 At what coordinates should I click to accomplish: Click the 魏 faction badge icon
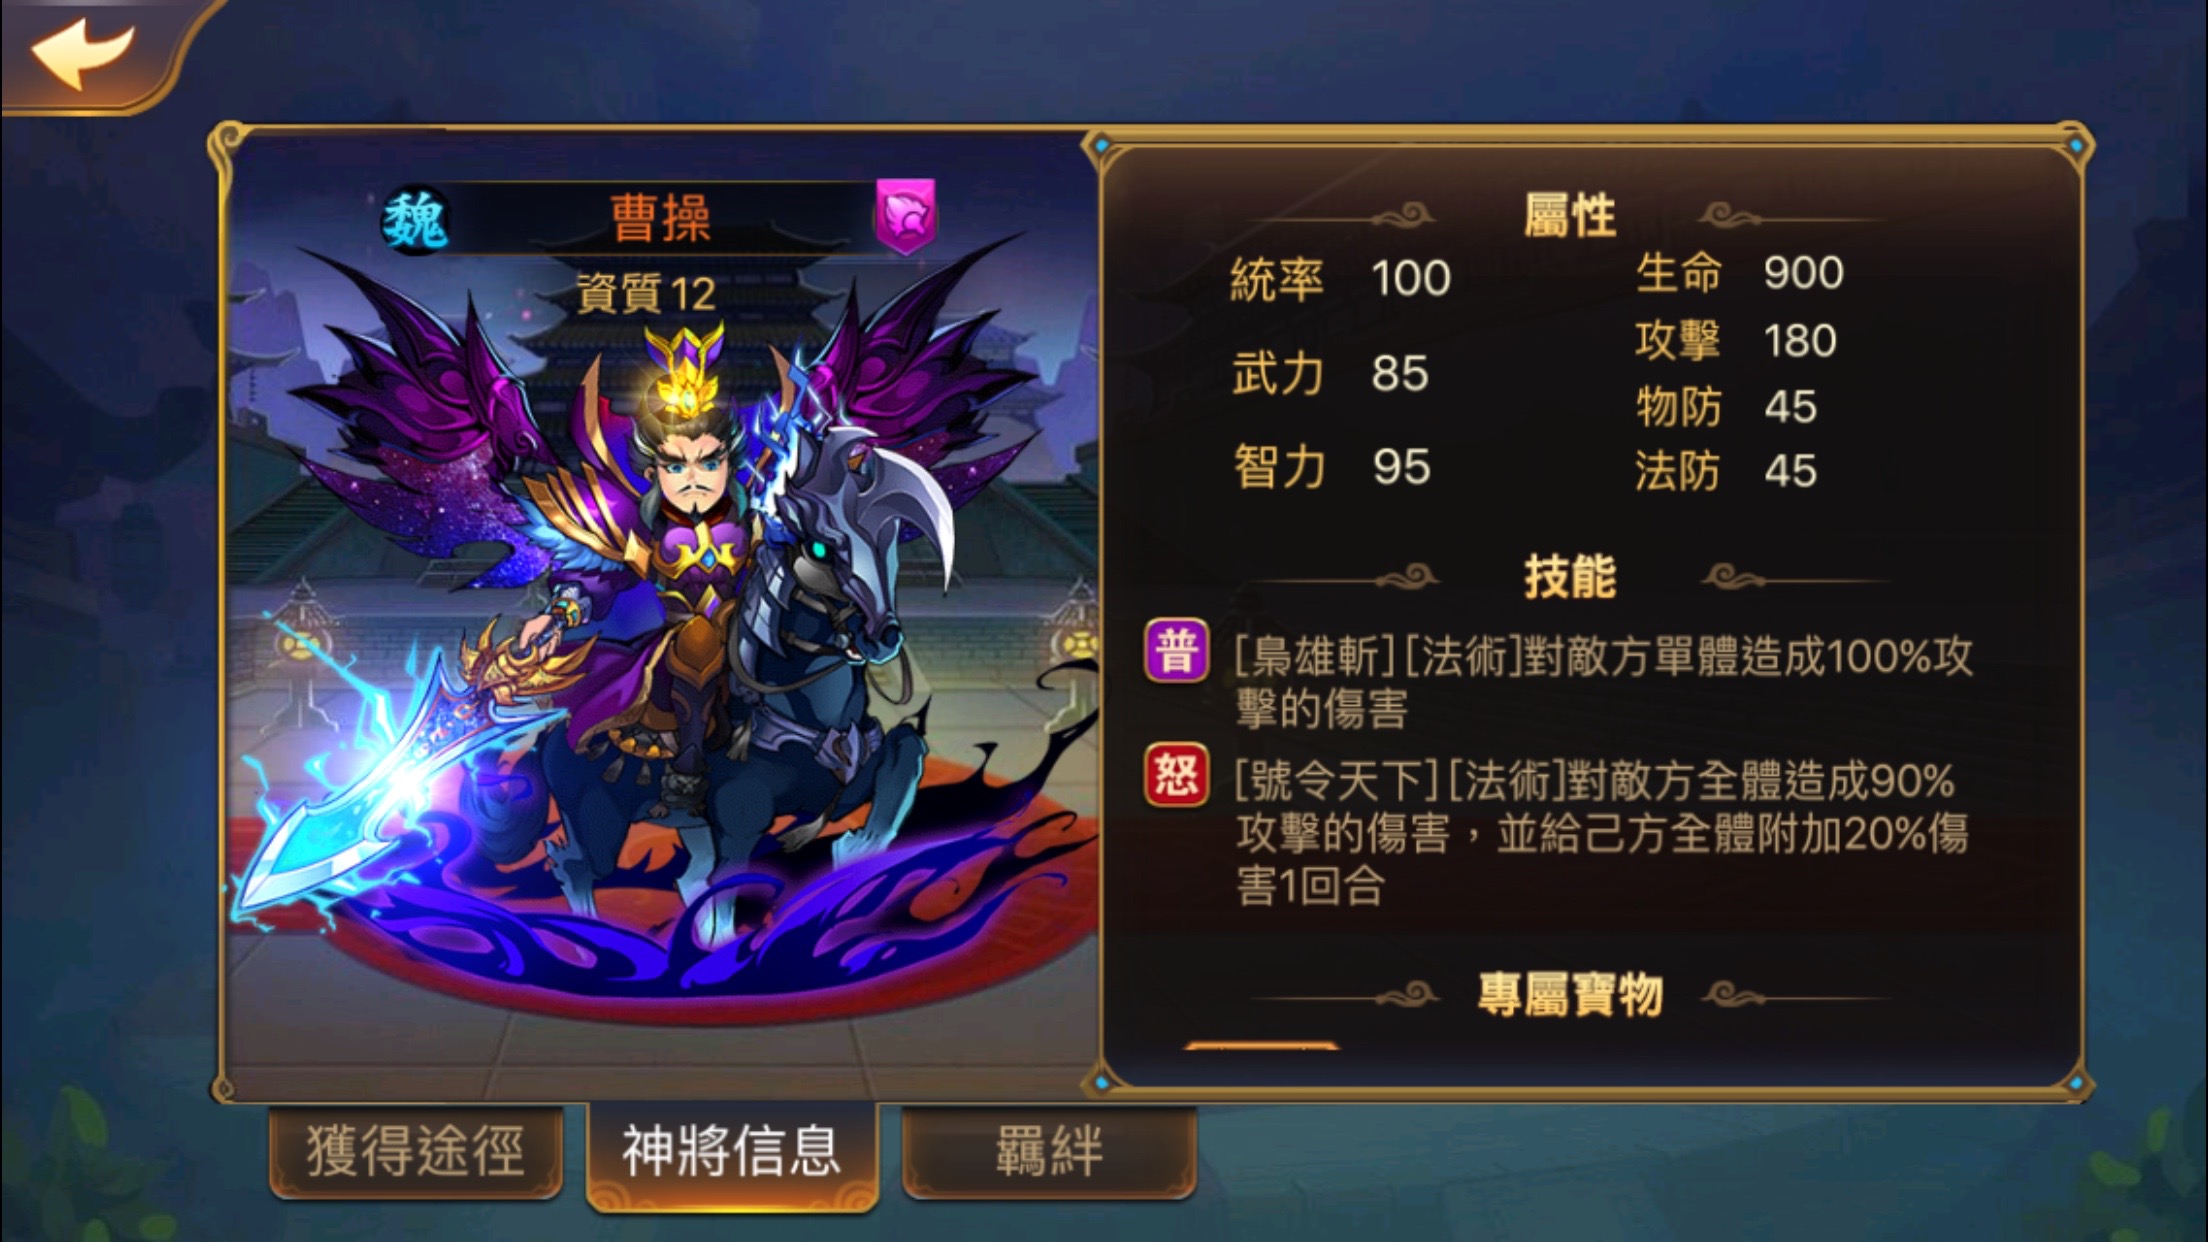coord(416,219)
